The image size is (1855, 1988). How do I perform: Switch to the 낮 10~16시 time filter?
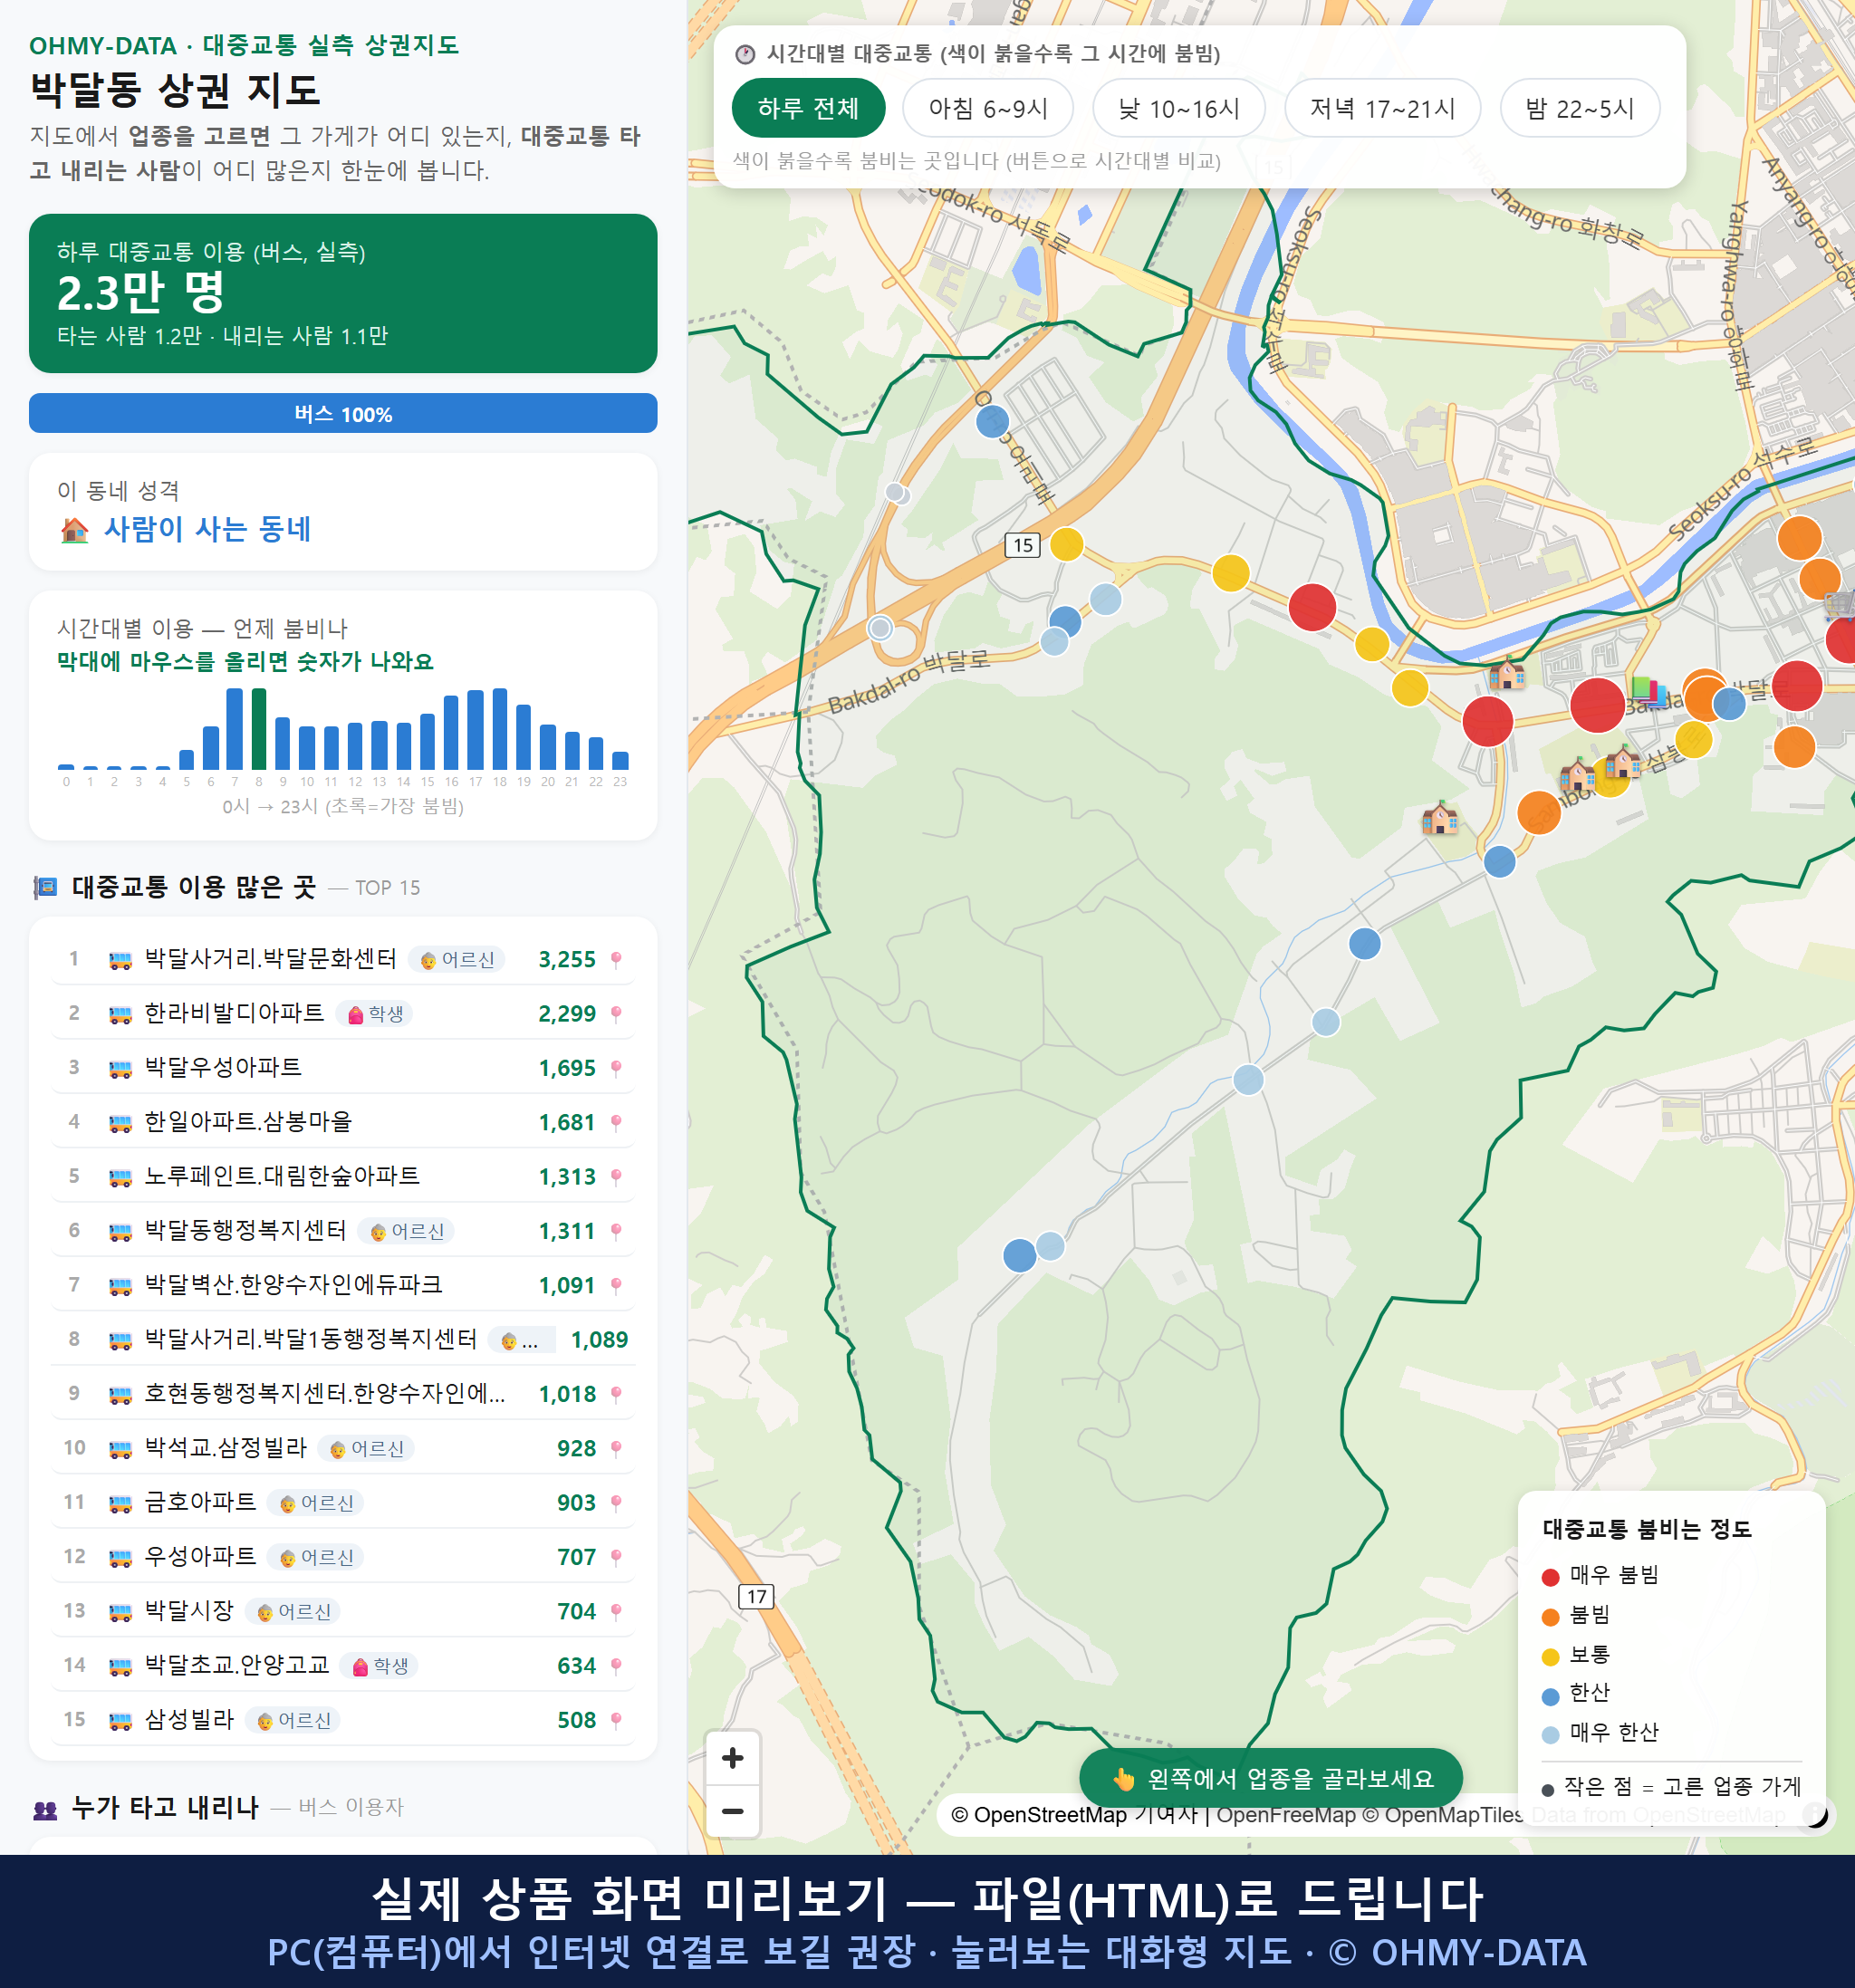(1179, 108)
